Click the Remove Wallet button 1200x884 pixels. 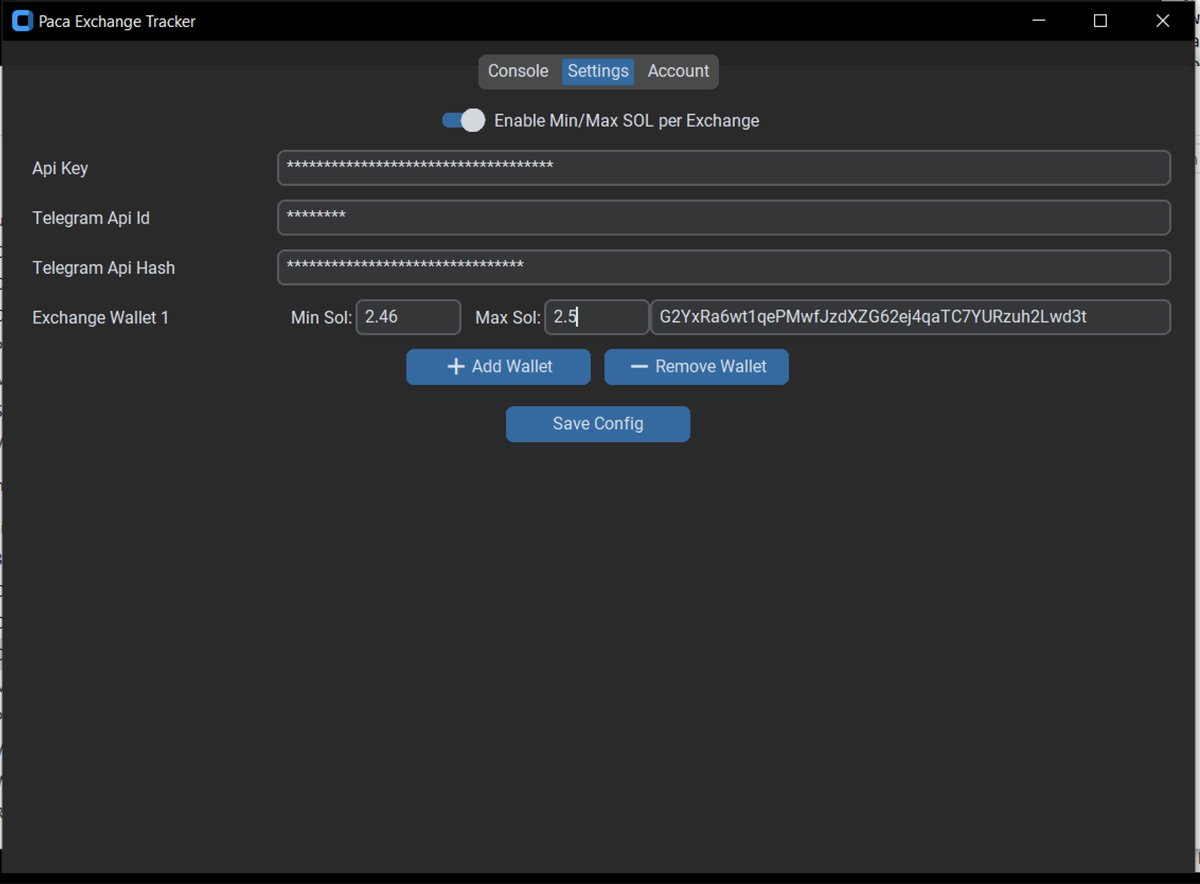(x=696, y=367)
